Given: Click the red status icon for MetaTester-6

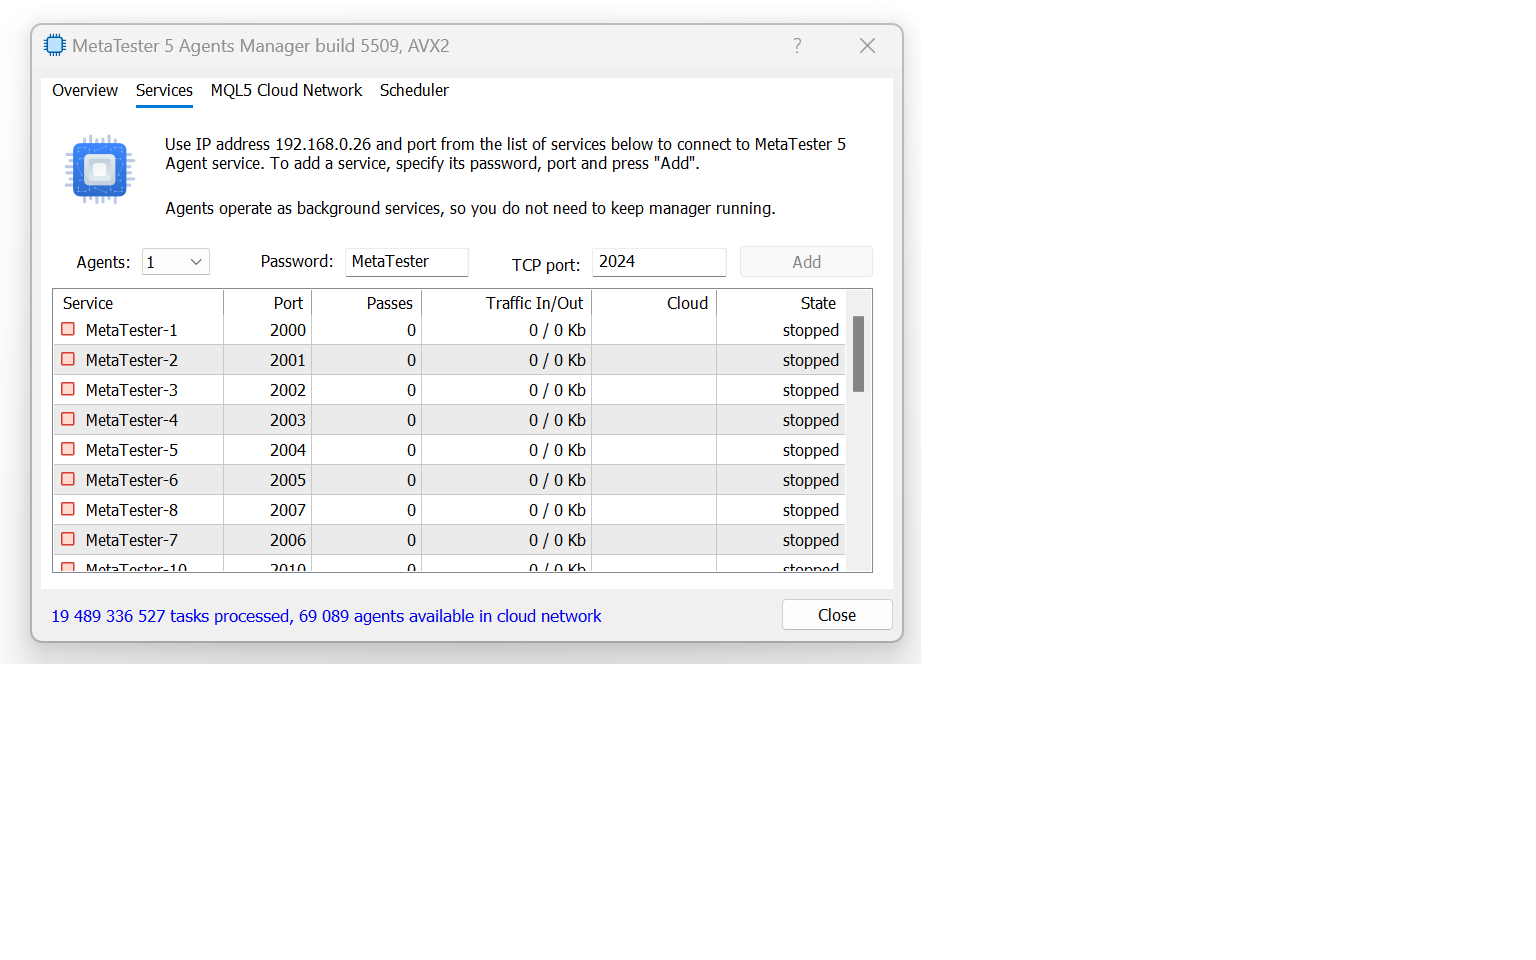Looking at the screenshot, I should click(68, 479).
